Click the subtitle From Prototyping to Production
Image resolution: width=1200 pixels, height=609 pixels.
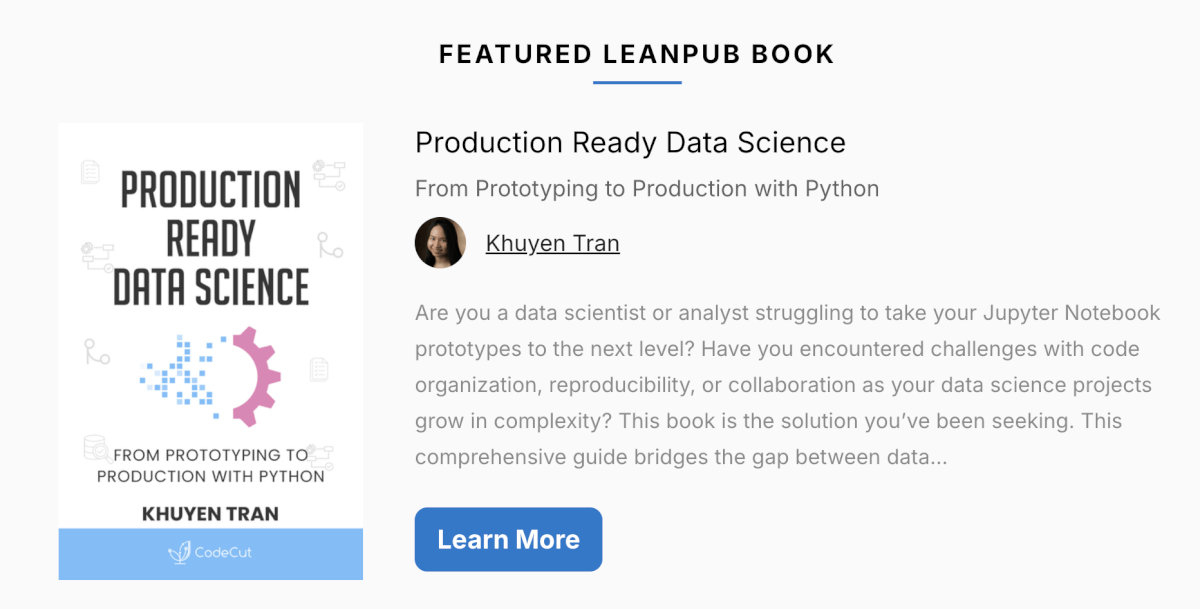(x=646, y=188)
